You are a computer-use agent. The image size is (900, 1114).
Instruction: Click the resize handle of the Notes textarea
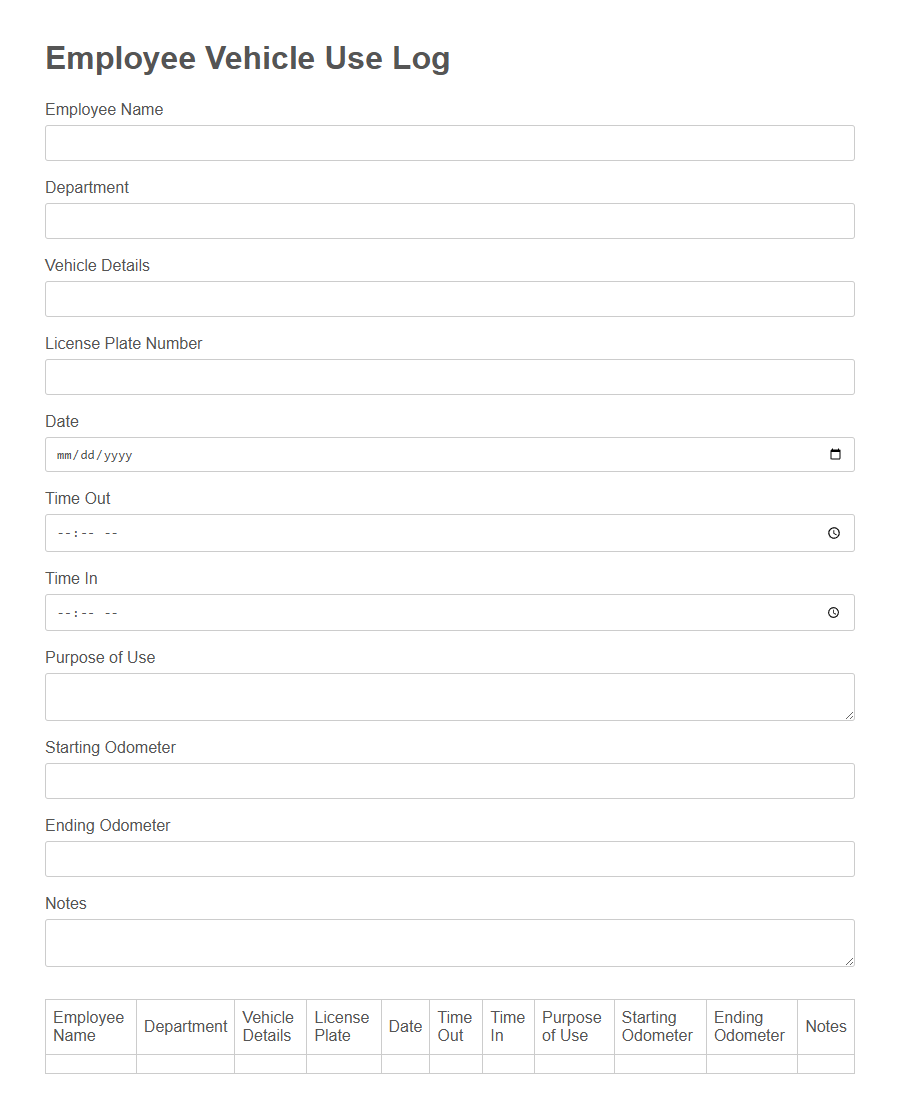(x=850, y=962)
